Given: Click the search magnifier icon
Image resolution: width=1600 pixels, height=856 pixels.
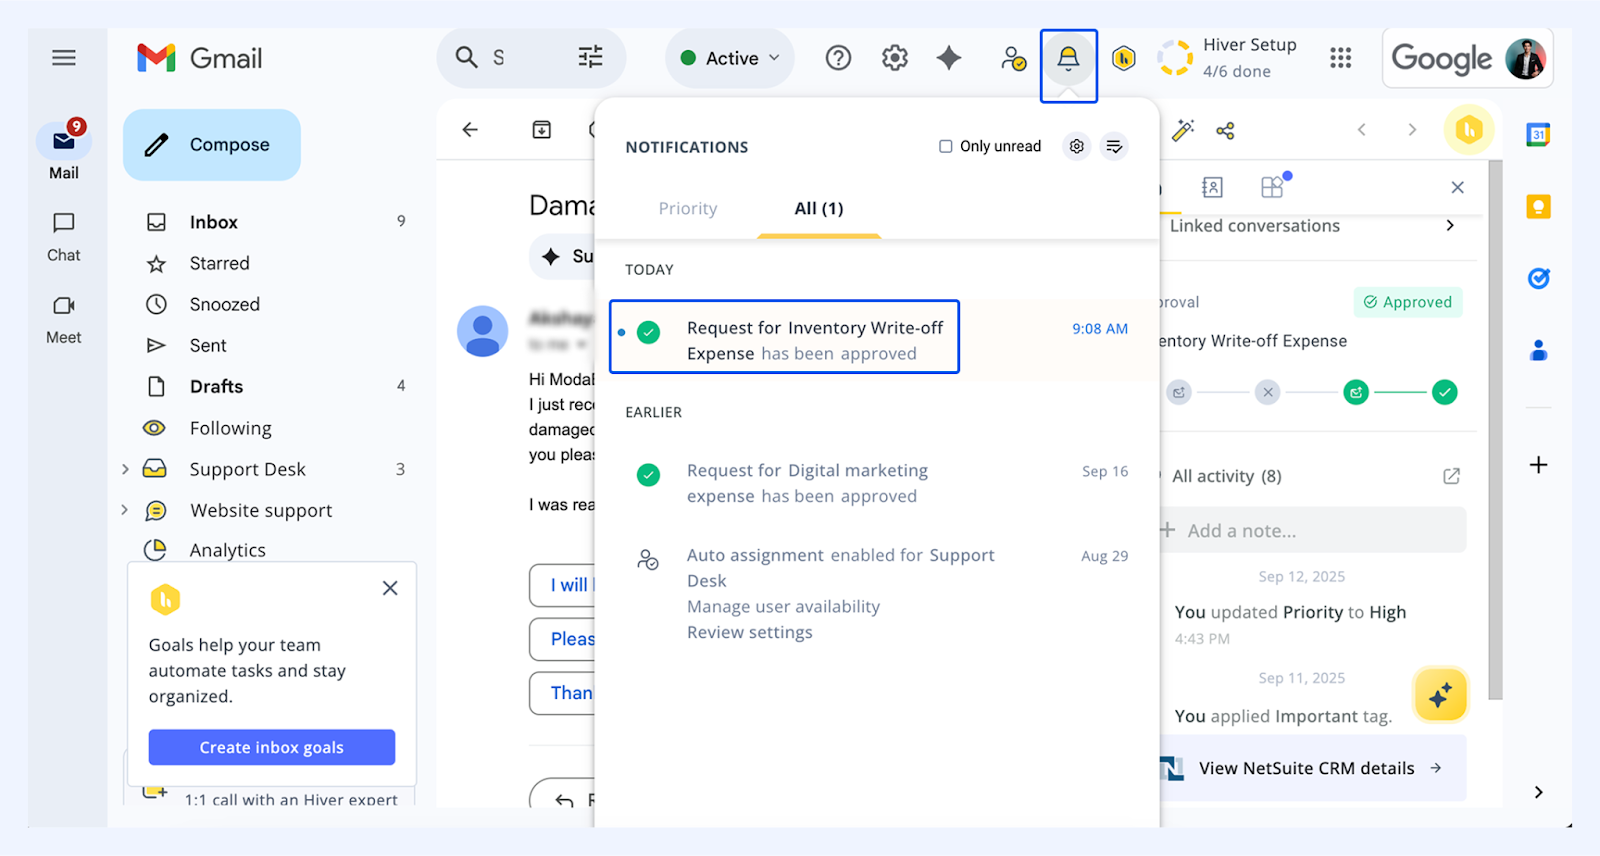Looking at the screenshot, I should point(466,57).
